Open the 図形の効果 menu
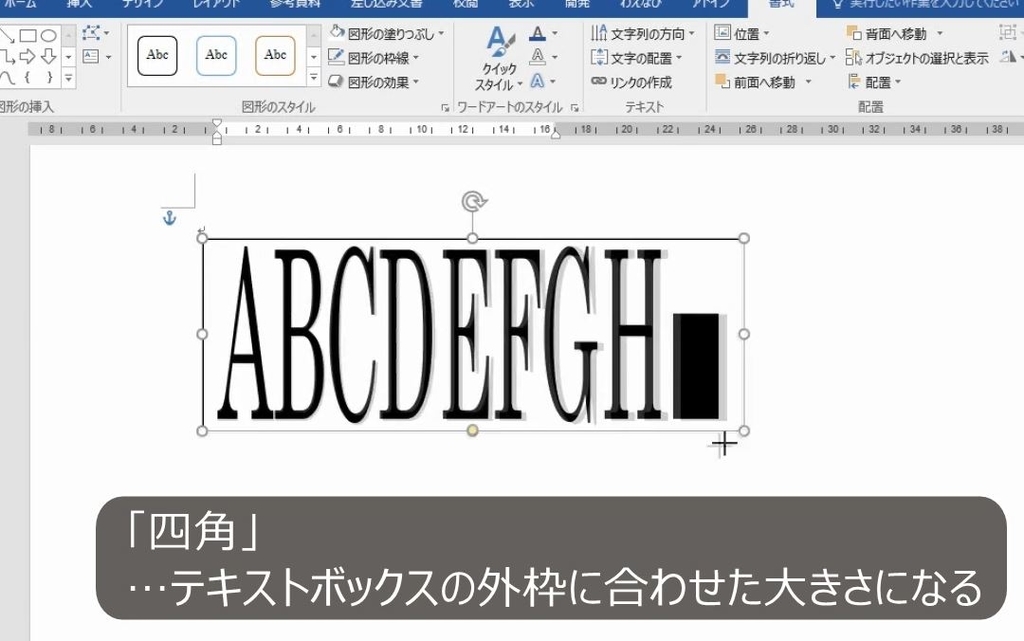The height and width of the screenshot is (641, 1024). pyautogui.click(x=373, y=82)
